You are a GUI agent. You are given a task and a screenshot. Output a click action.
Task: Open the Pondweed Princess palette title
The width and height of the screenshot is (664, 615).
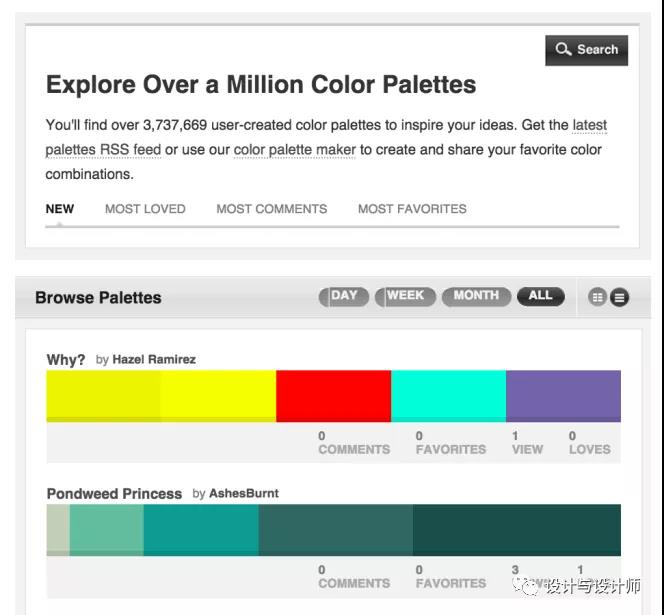point(114,493)
